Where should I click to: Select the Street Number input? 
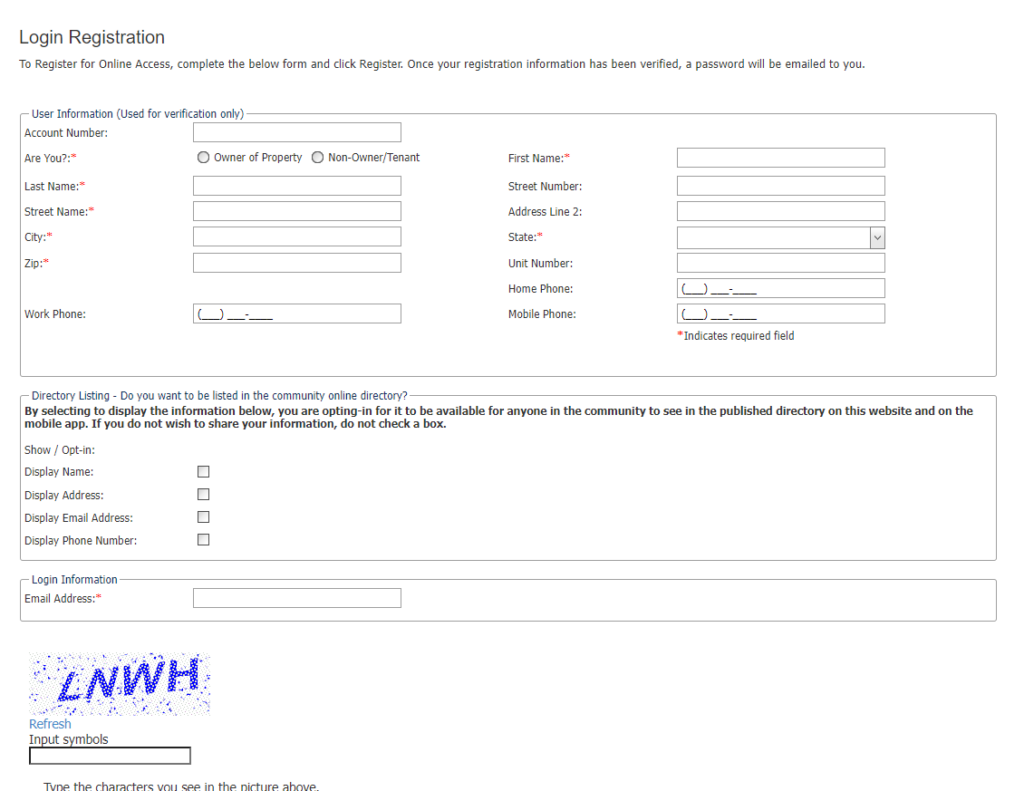coord(780,186)
